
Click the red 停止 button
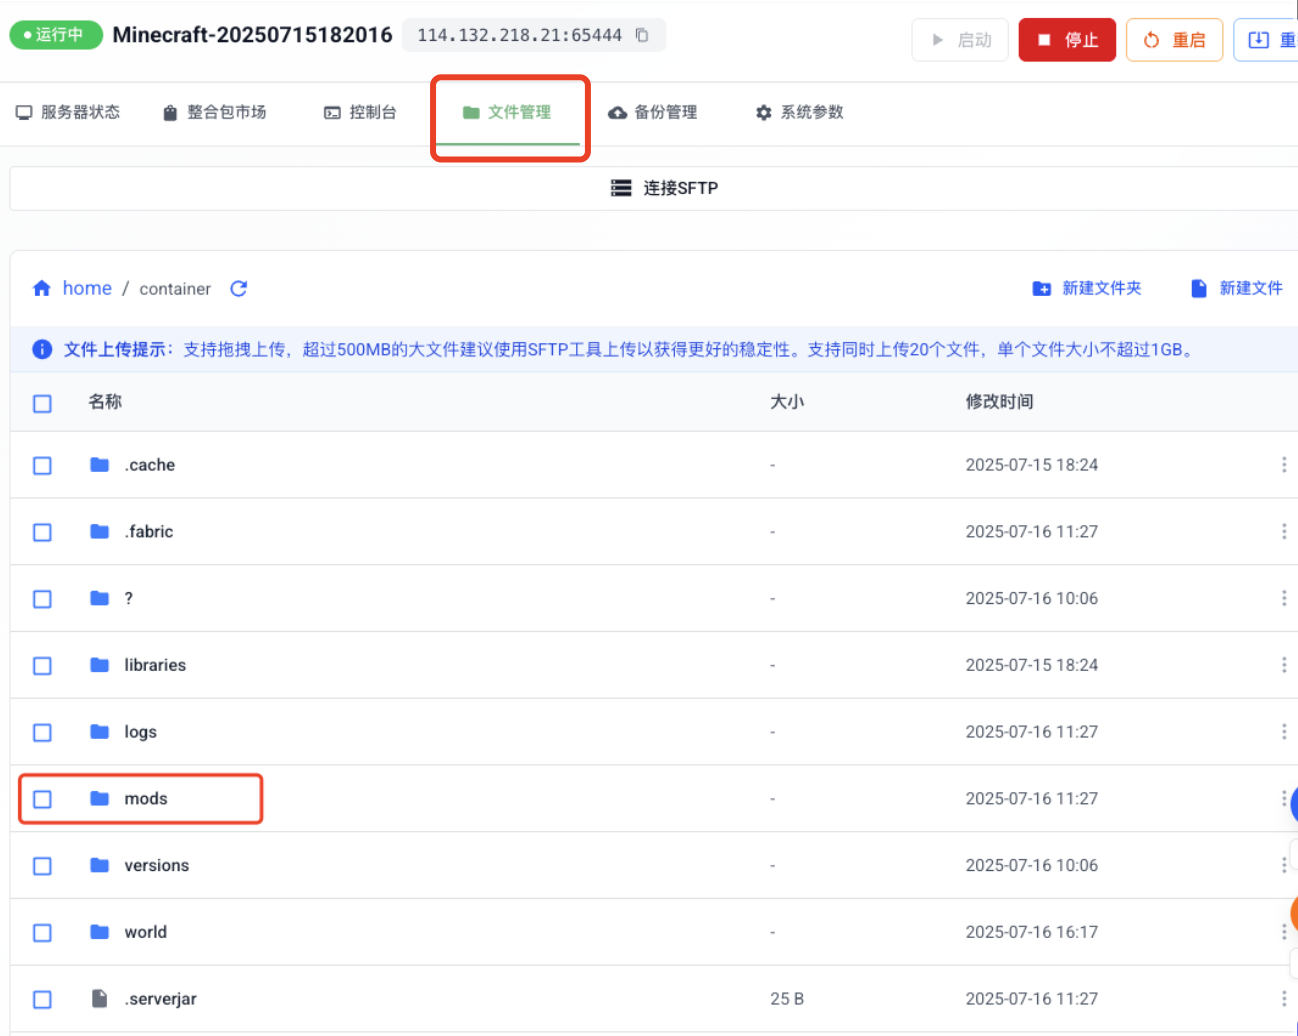point(1067,40)
